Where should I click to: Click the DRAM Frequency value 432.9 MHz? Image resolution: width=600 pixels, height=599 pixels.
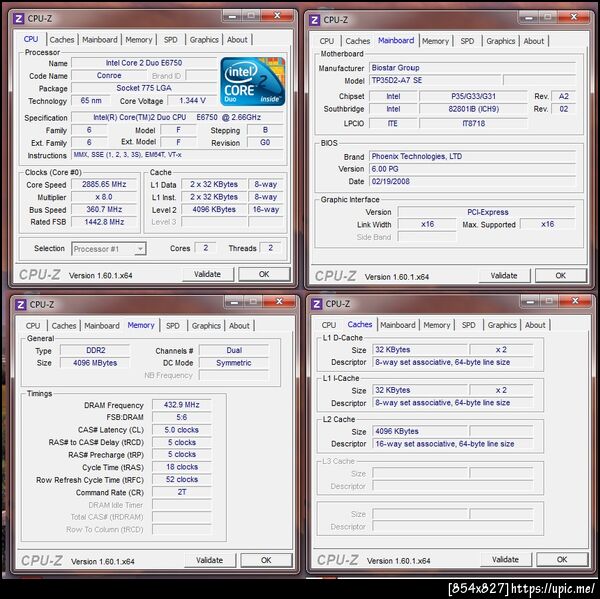[x=182, y=405]
